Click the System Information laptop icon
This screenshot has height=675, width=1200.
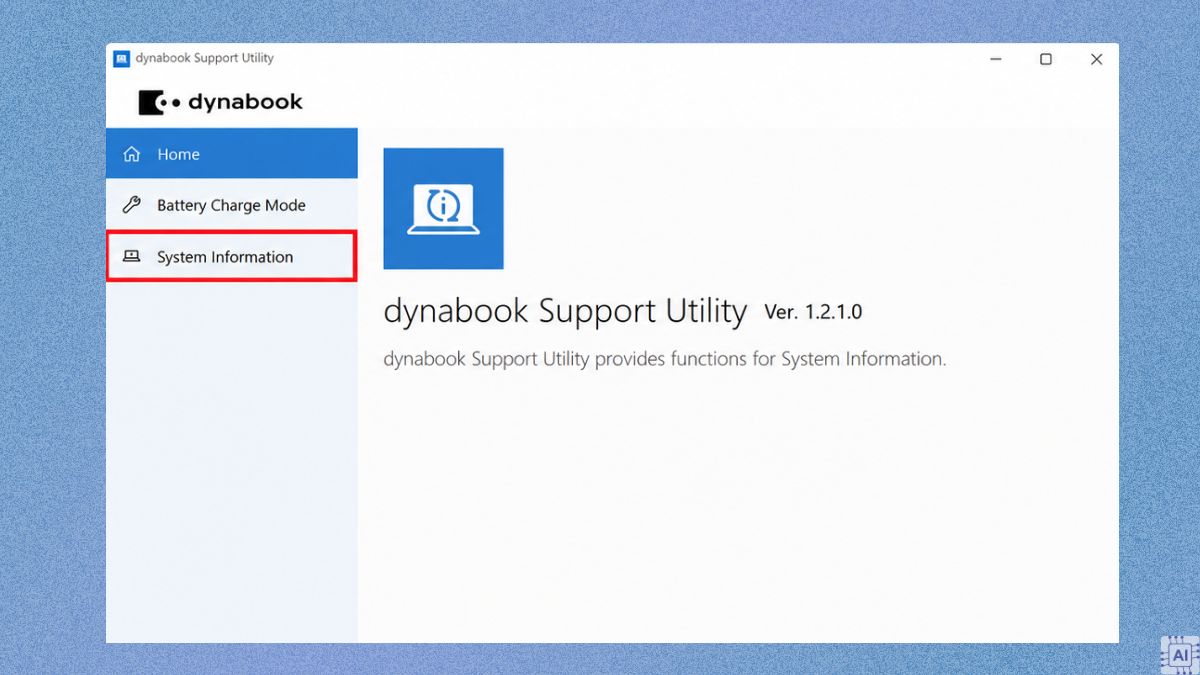[x=132, y=257]
